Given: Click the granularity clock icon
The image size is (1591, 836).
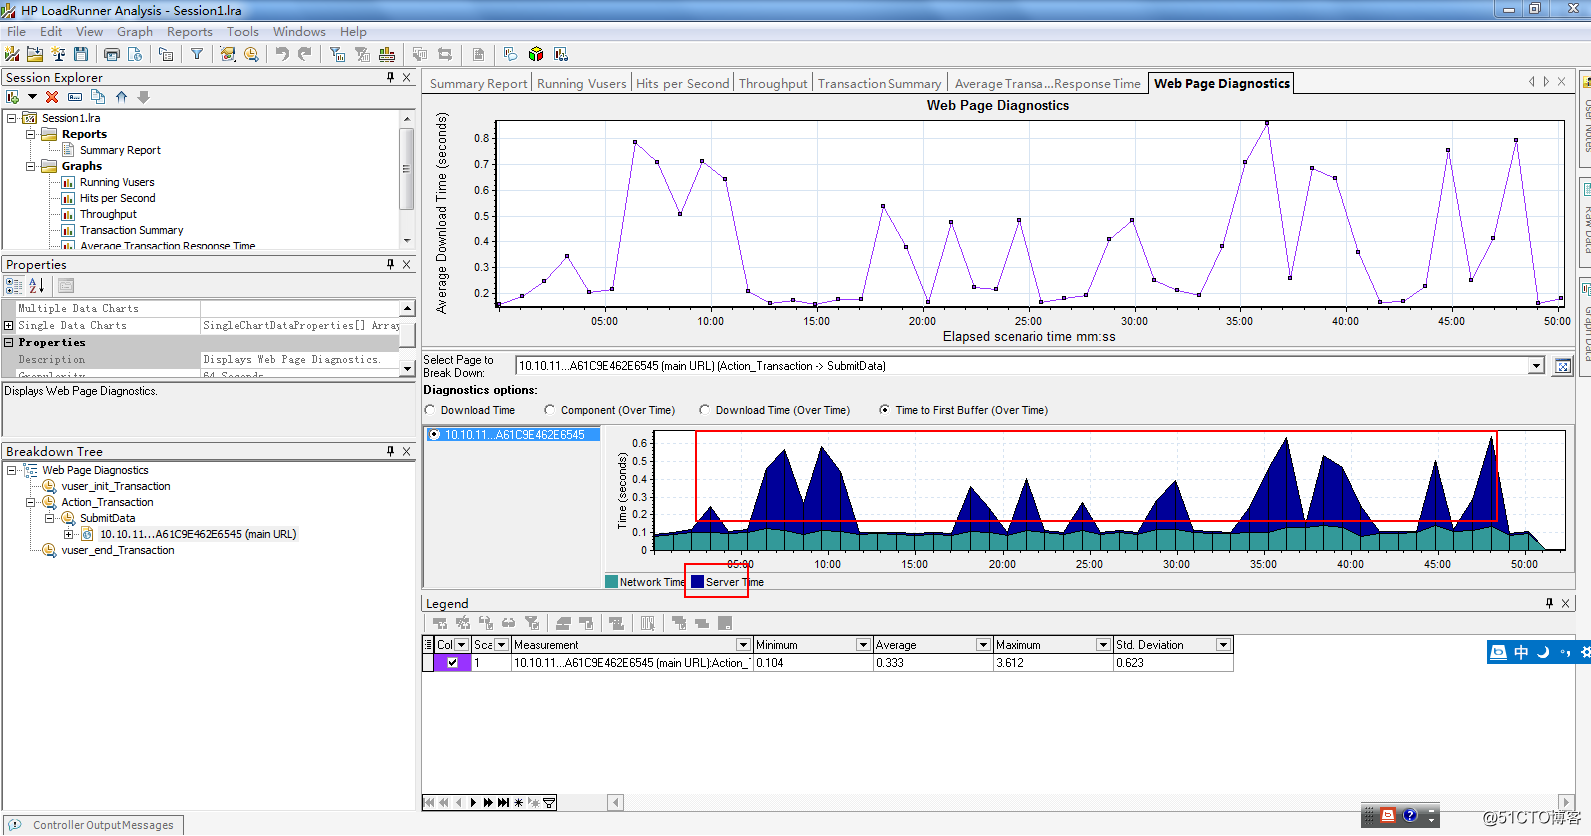Looking at the screenshot, I should point(251,54).
